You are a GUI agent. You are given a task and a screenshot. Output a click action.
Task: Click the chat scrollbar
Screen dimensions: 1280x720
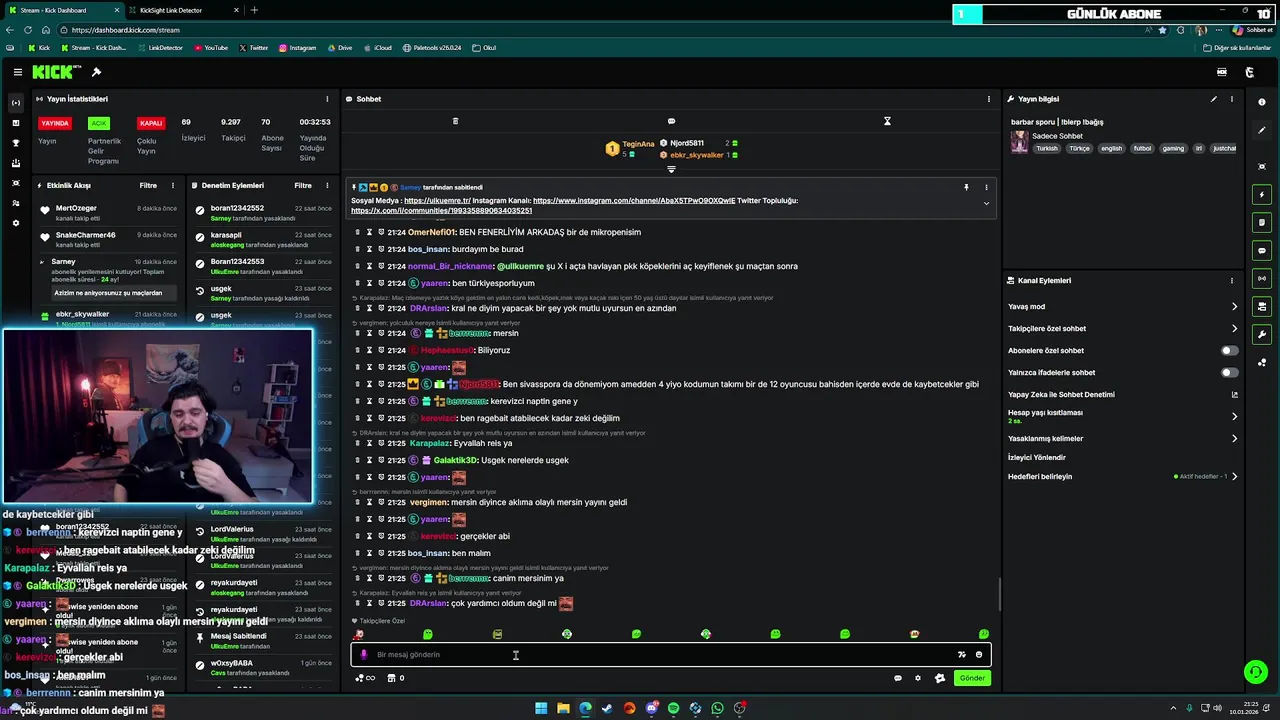pyautogui.click(x=998, y=595)
